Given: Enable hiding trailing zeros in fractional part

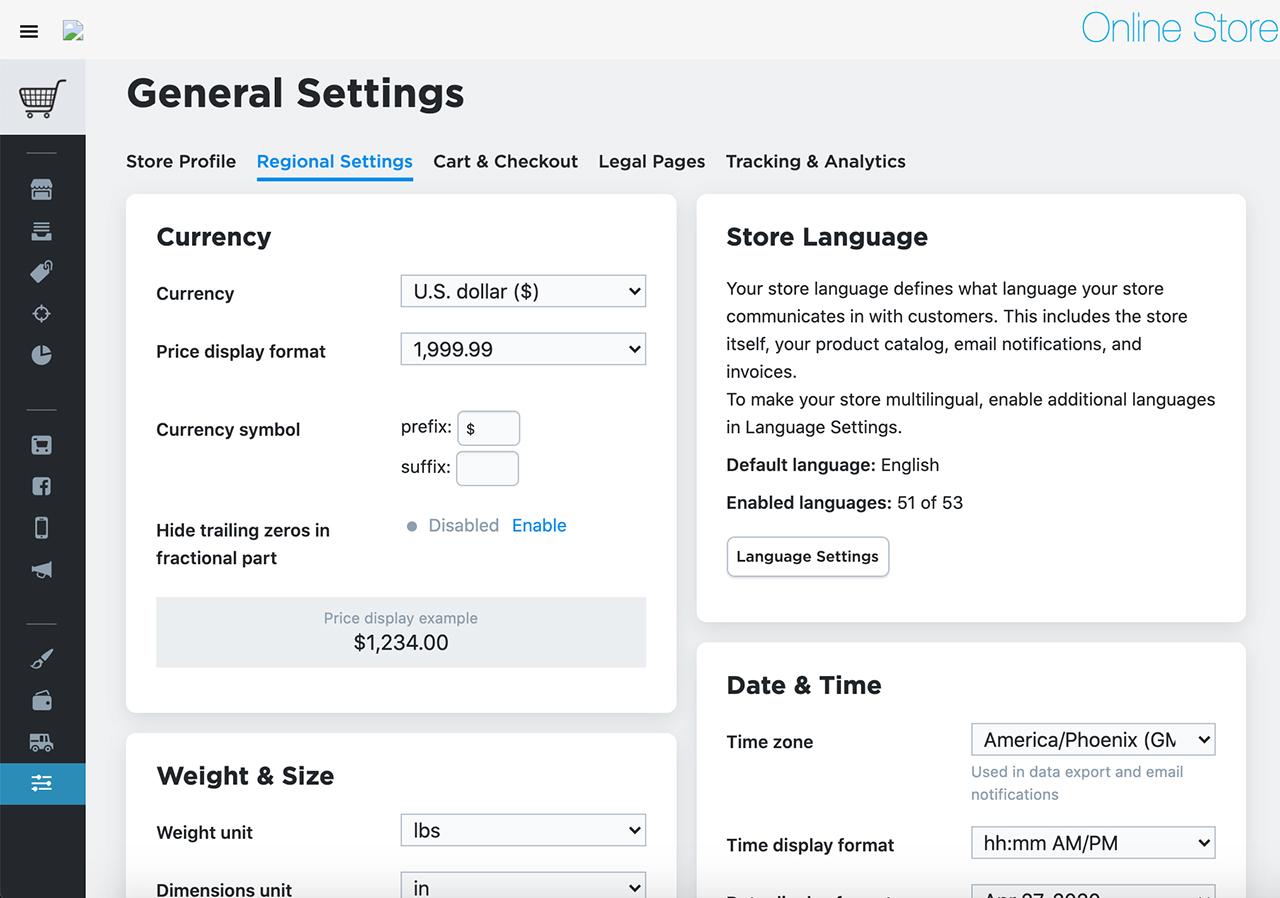Looking at the screenshot, I should (538, 525).
